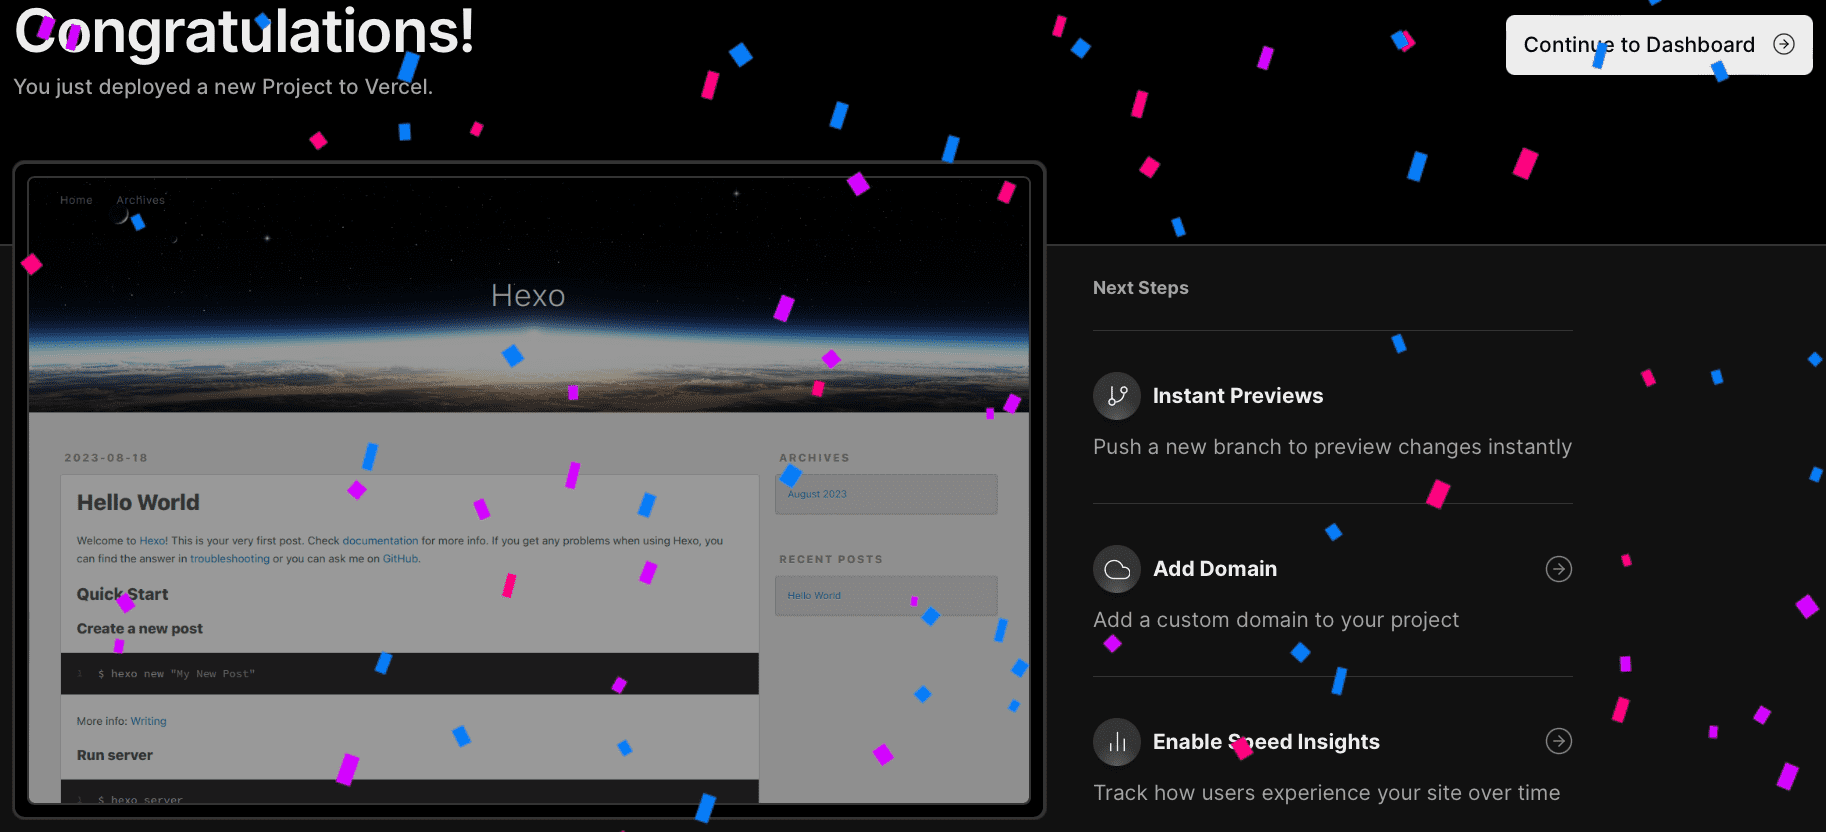This screenshot has height=832, width=1826.
Task: Open the documentation link in the post
Action: 380,541
